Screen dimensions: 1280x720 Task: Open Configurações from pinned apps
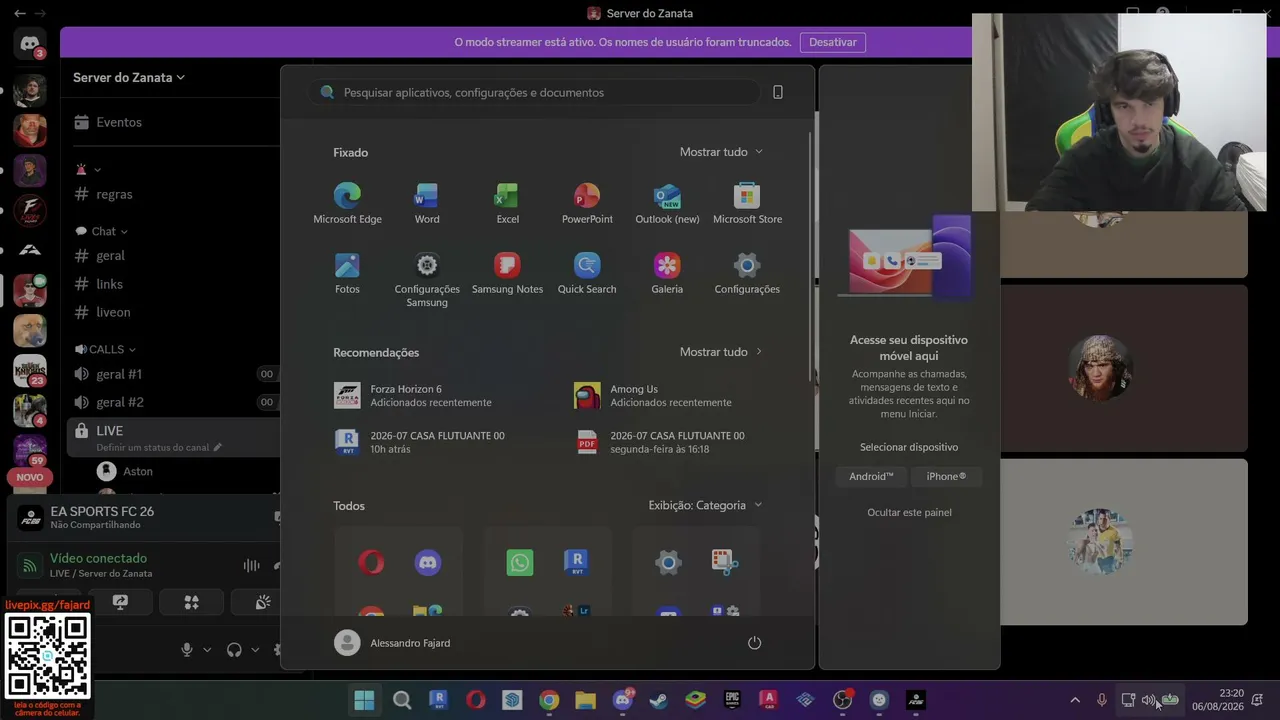tap(747, 274)
